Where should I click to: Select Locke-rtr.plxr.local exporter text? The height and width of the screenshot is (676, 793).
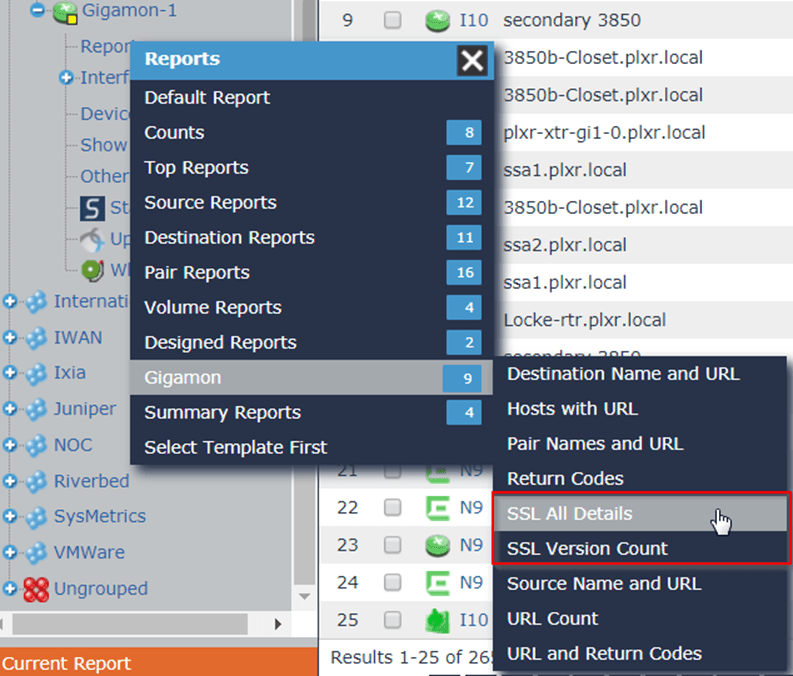pos(585,320)
